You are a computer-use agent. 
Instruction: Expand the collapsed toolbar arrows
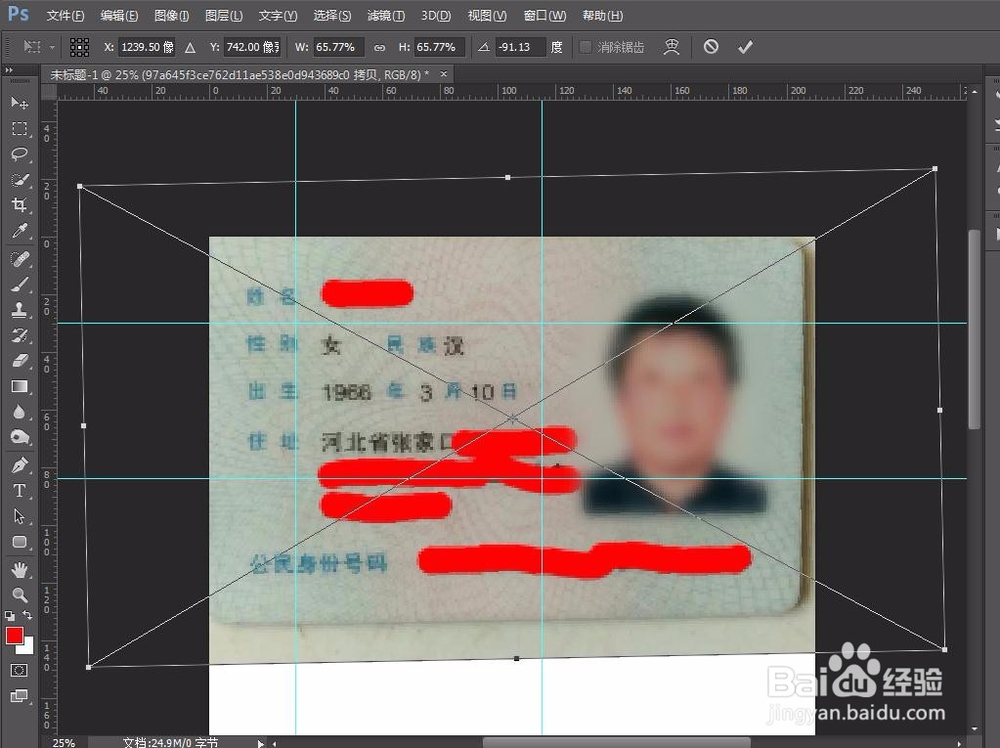pyautogui.click(x=8, y=70)
